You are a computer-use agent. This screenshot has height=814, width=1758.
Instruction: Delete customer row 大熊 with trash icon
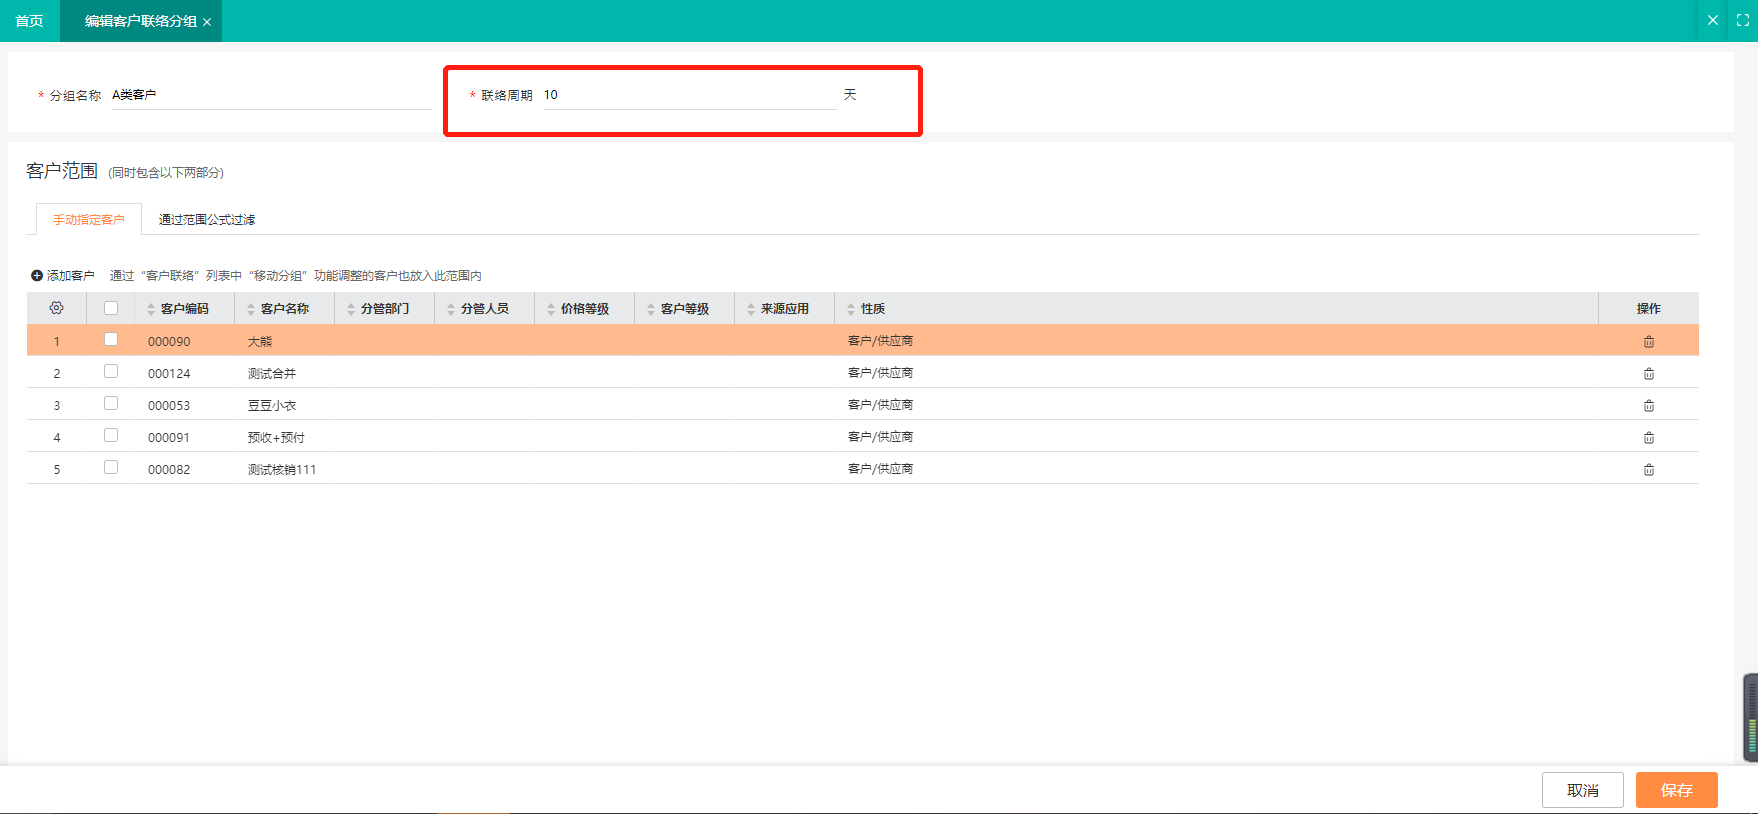(x=1648, y=342)
